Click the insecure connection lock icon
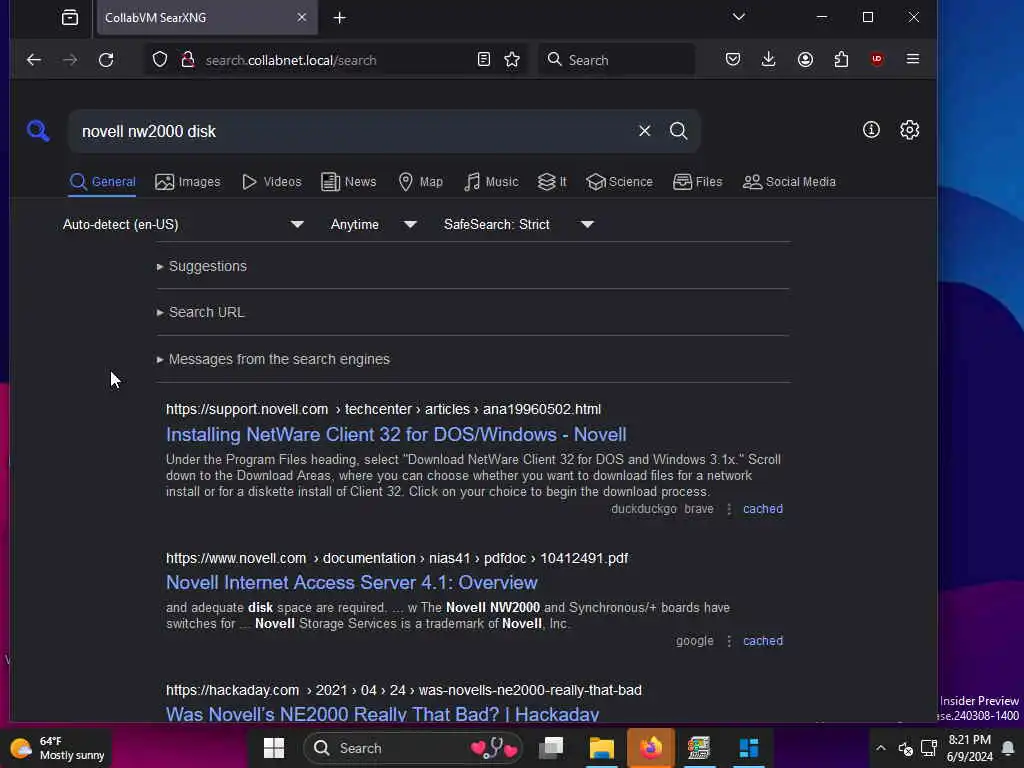Viewport: 1024px width, 768px height. 188,59
